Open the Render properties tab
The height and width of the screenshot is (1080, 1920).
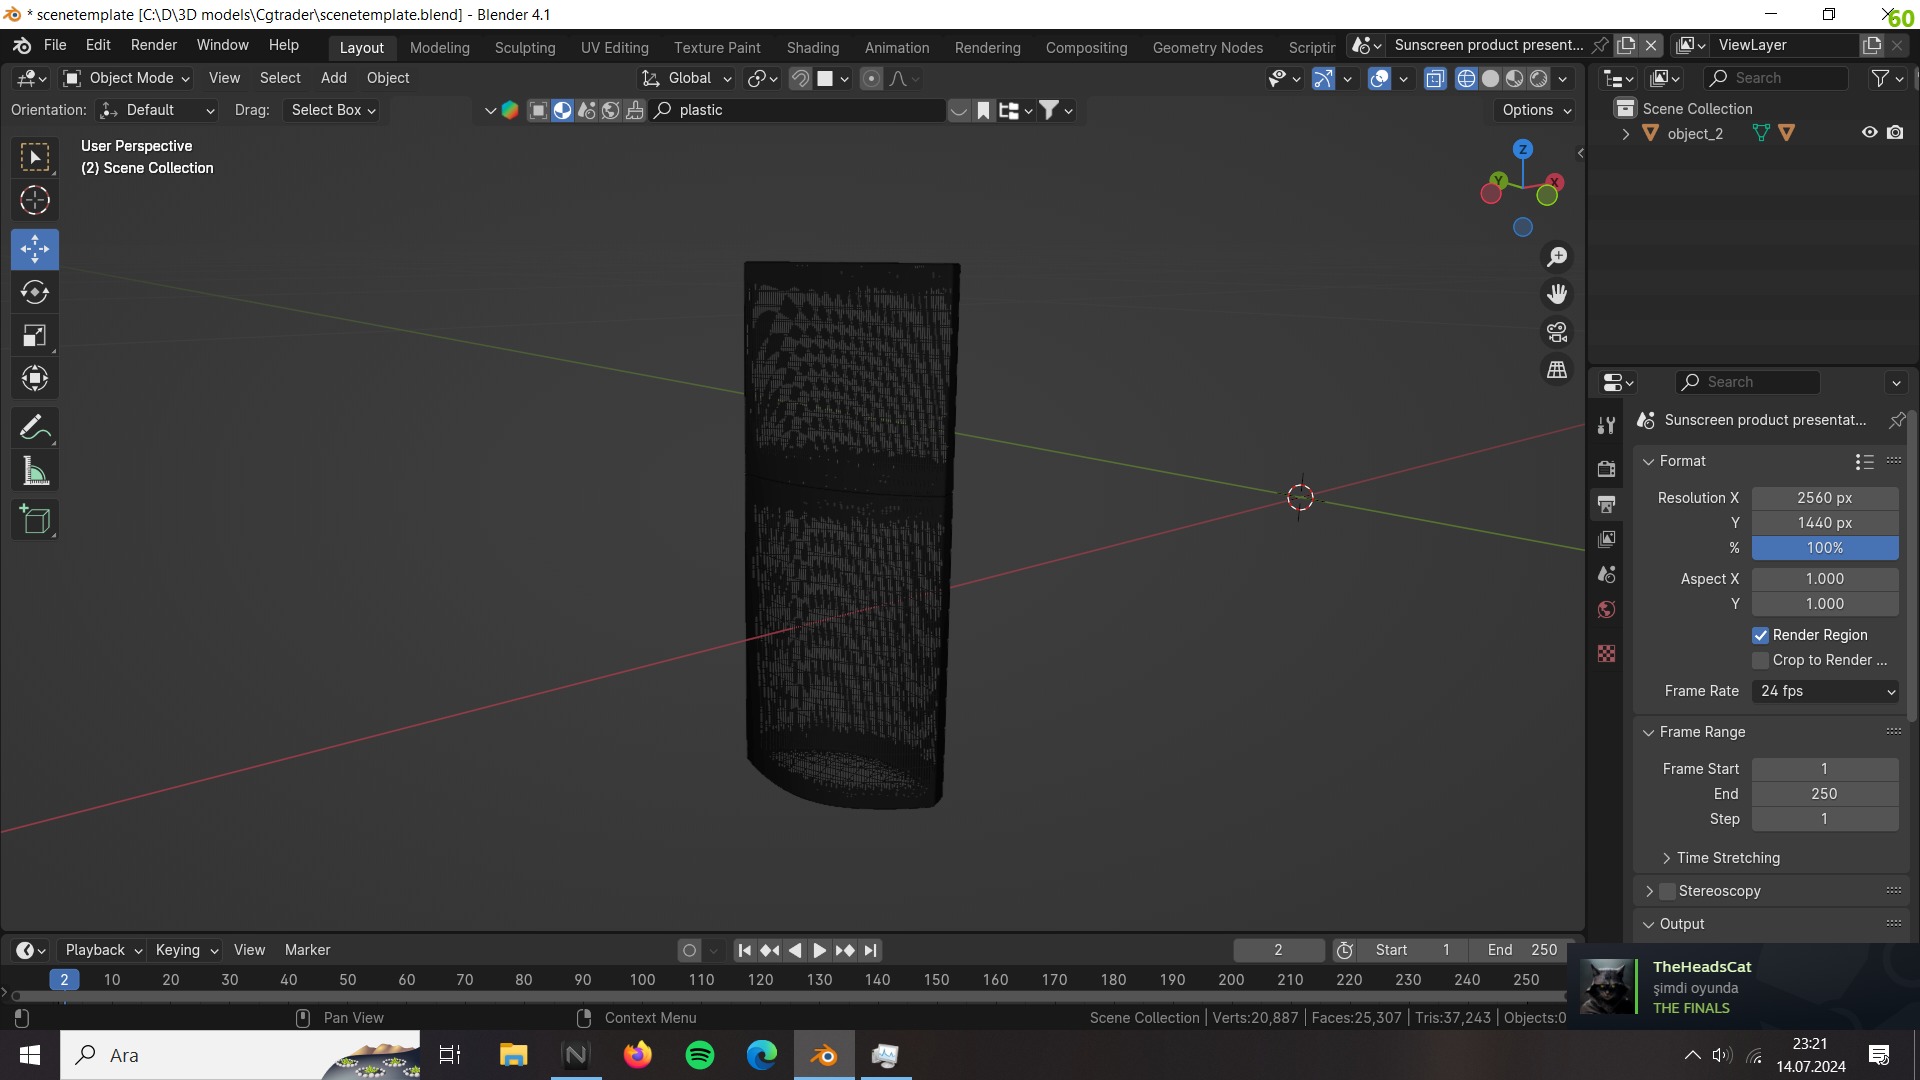(x=1606, y=468)
